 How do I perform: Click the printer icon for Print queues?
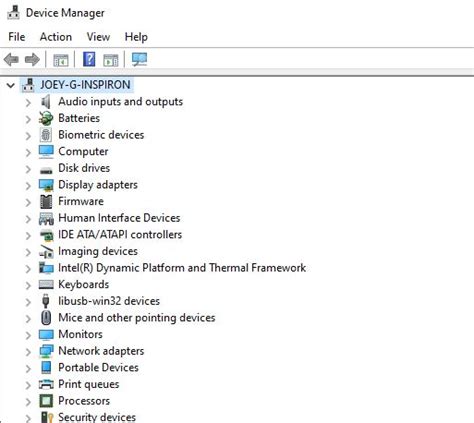tap(46, 384)
